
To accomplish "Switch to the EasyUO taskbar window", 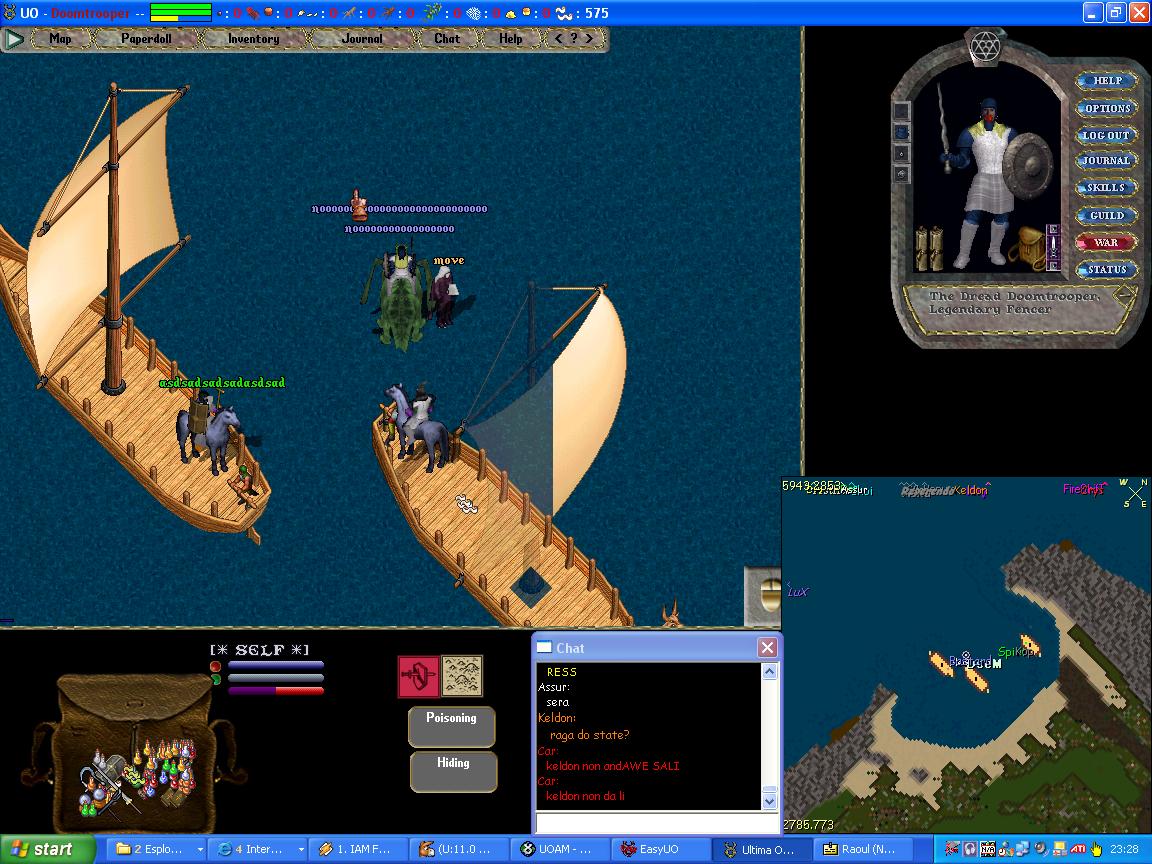I will 660,849.
